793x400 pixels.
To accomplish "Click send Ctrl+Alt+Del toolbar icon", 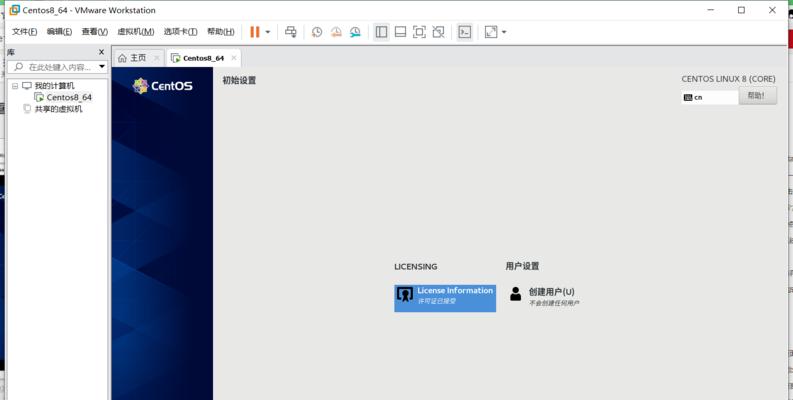I will [290, 32].
